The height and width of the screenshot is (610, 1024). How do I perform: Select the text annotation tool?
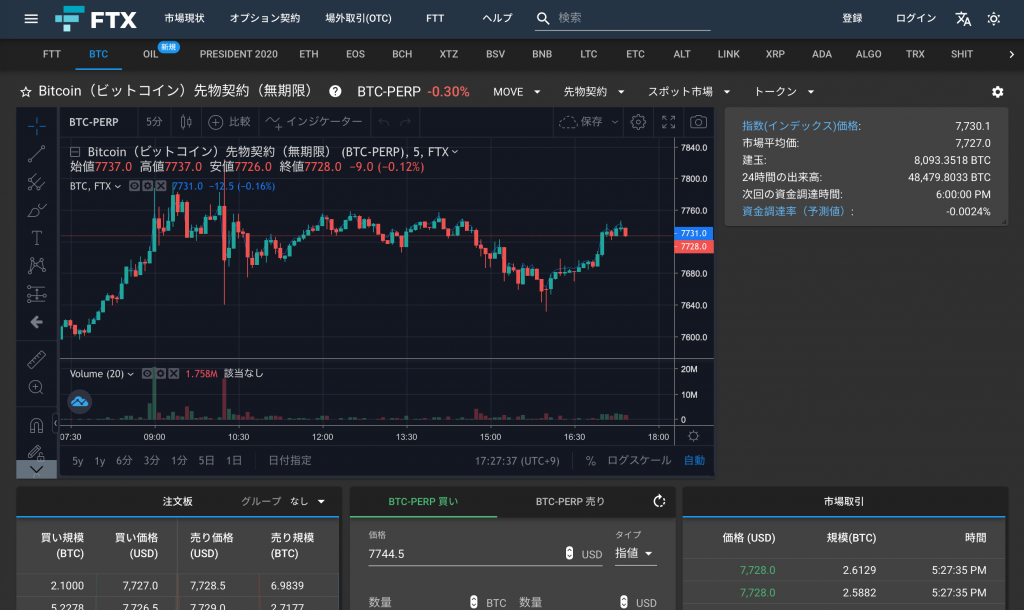[37, 238]
